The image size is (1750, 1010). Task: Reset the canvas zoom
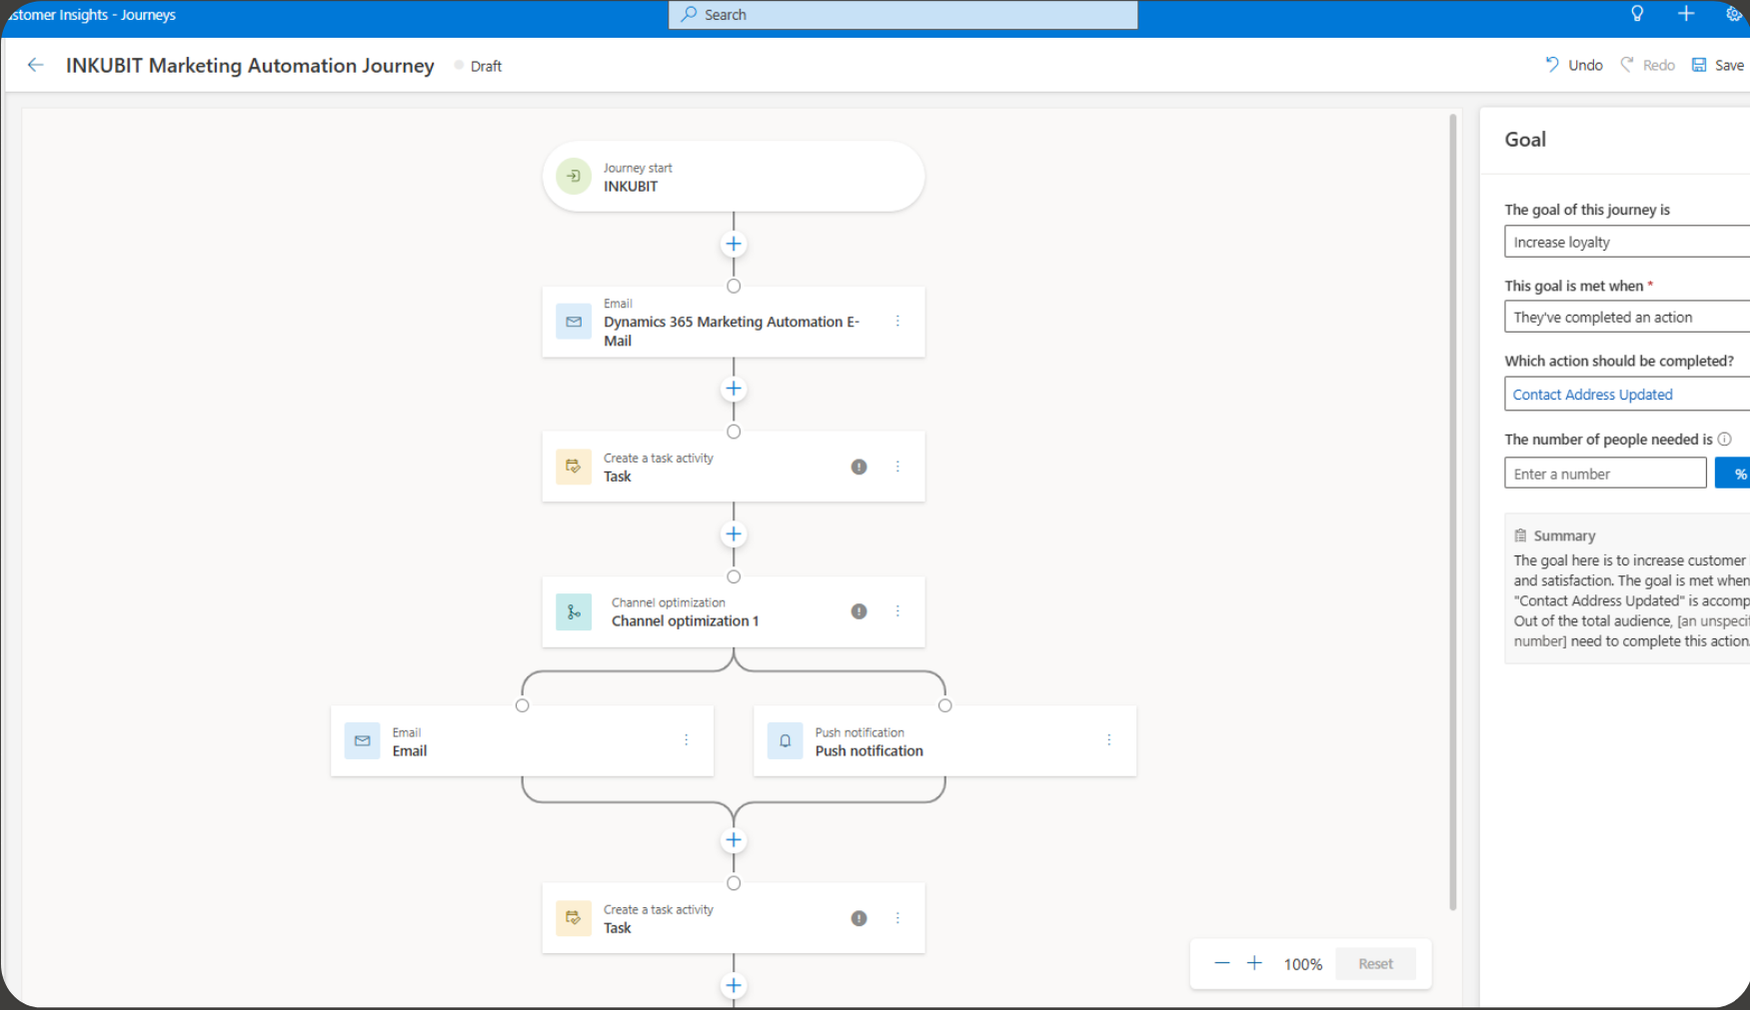[1375, 964]
